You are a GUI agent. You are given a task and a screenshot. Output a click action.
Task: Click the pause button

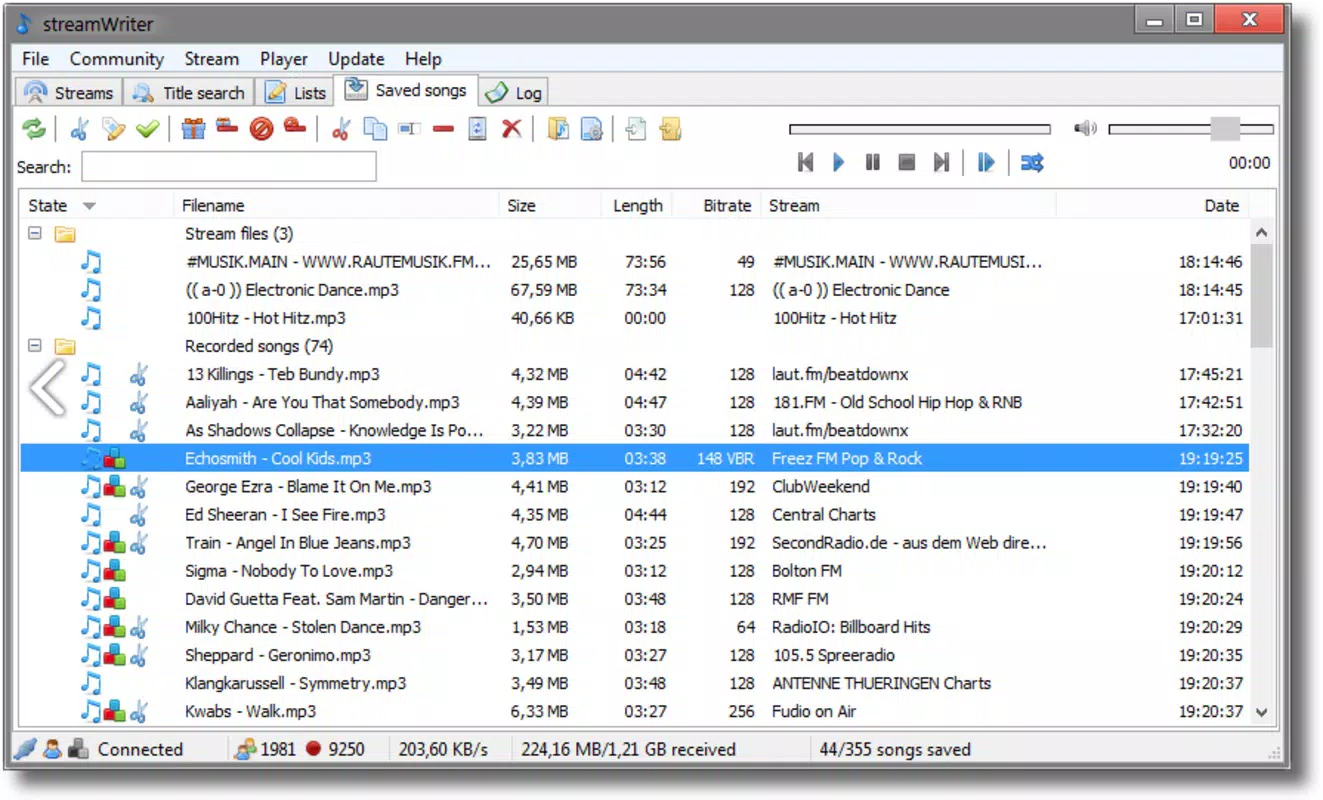pos(873,162)
